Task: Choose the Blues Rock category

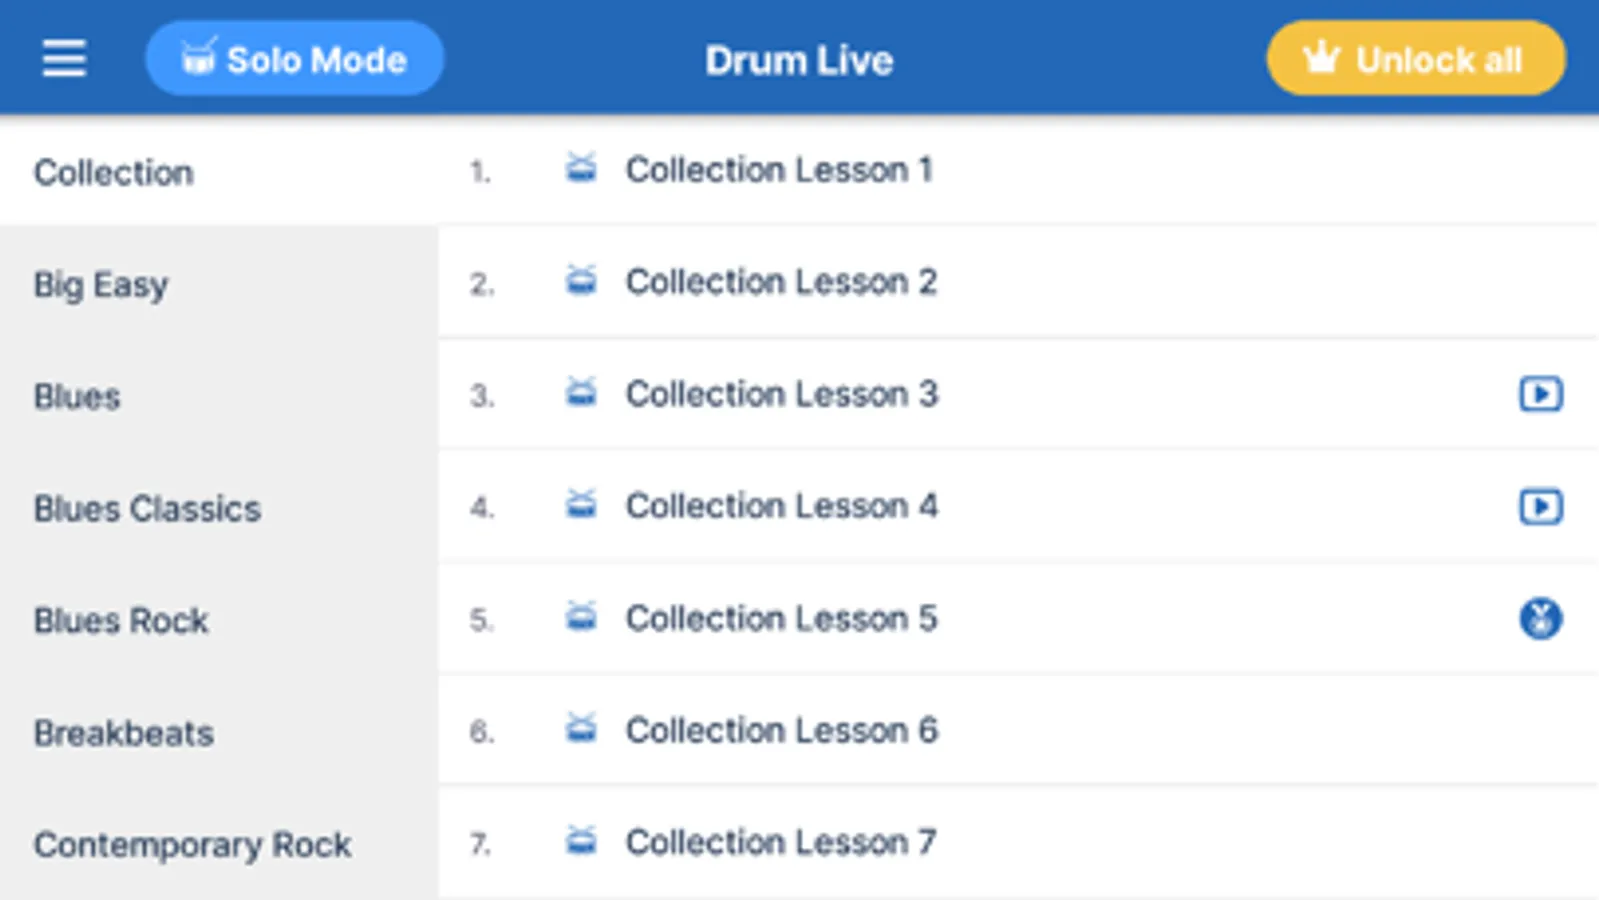Action: coord(121,621)
